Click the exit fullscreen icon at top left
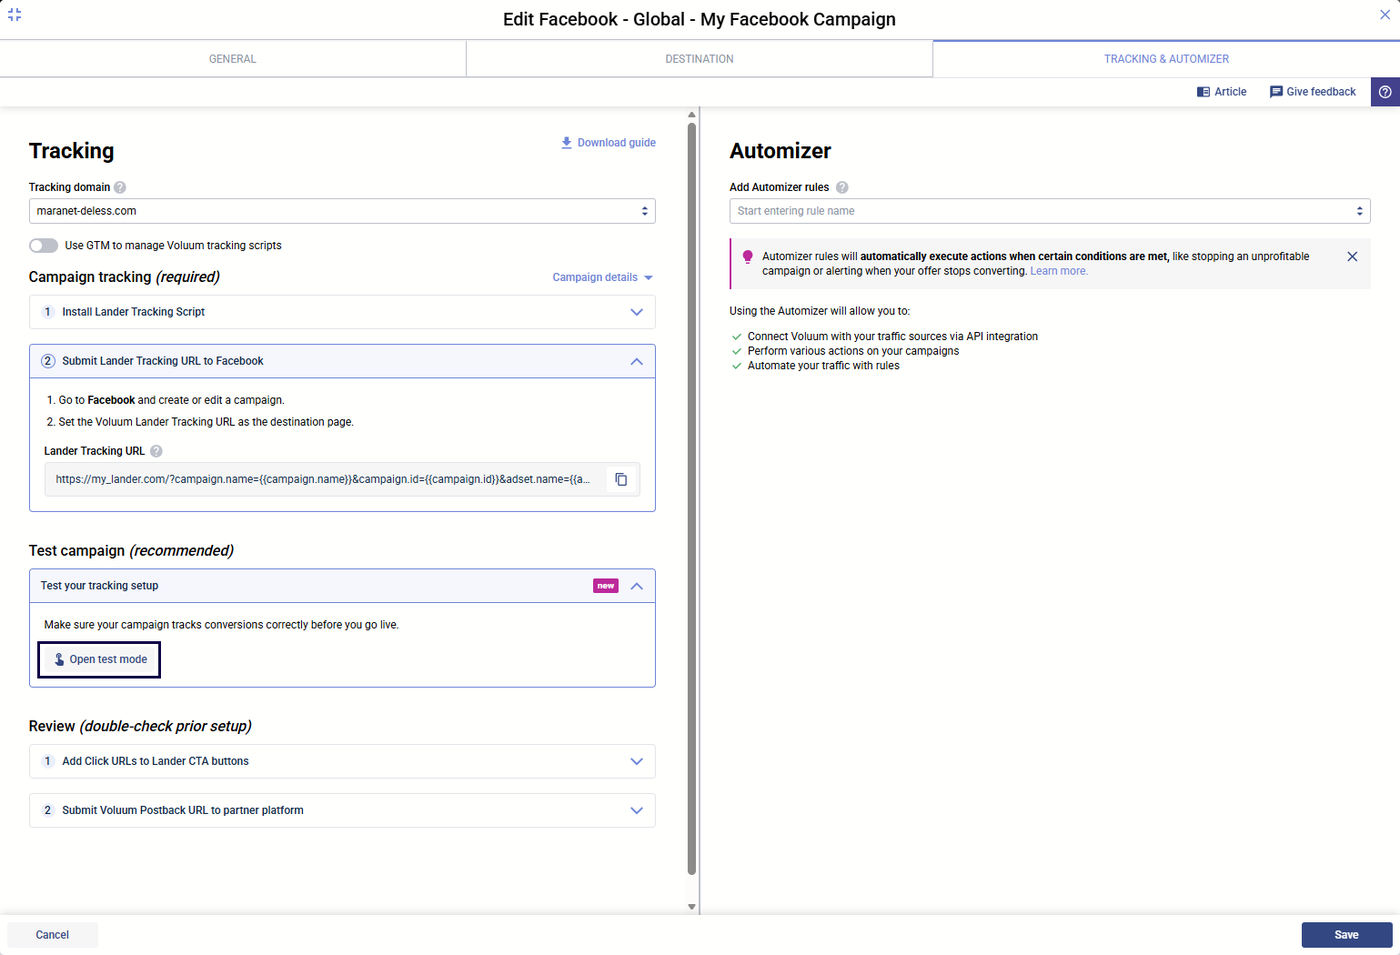Image resolution: width=1400 pixels, height=955 pixels. pos(15,15)
